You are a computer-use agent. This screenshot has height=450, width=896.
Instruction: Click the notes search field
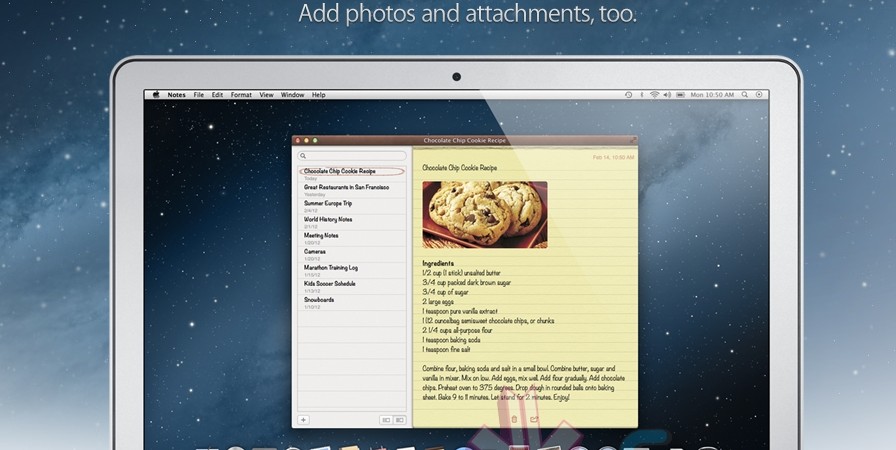pos(352,156)
